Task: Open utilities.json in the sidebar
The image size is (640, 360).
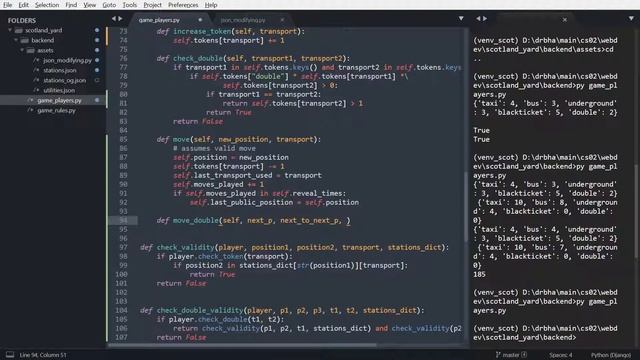Action: click(x=59, y=90)
